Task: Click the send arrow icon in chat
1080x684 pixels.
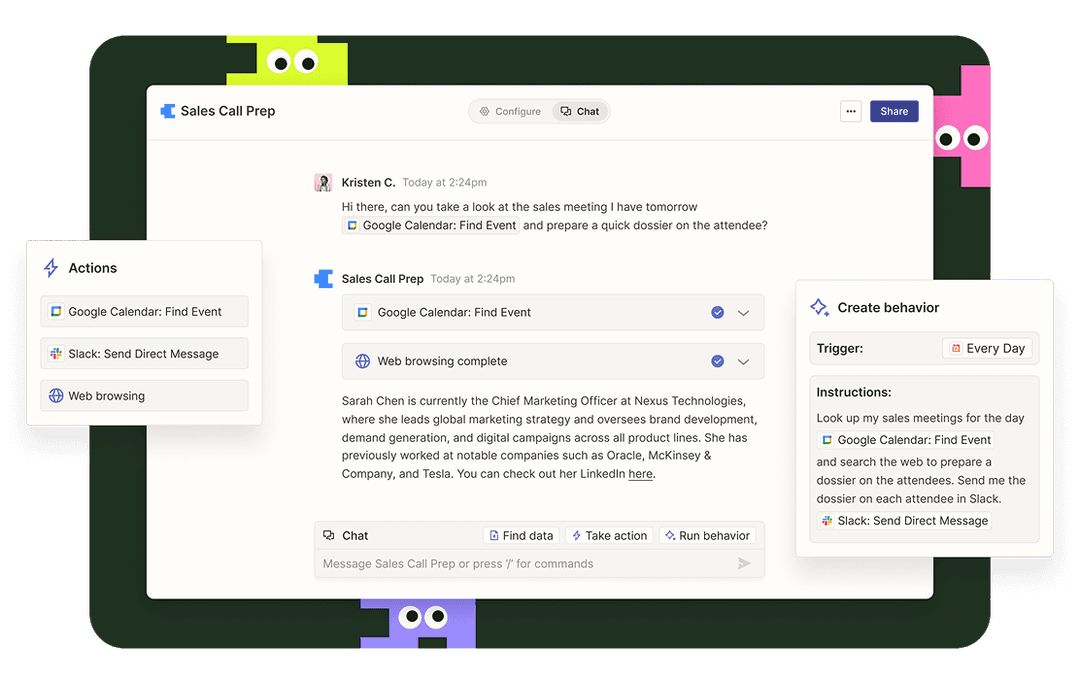Action: coord(744,564)
